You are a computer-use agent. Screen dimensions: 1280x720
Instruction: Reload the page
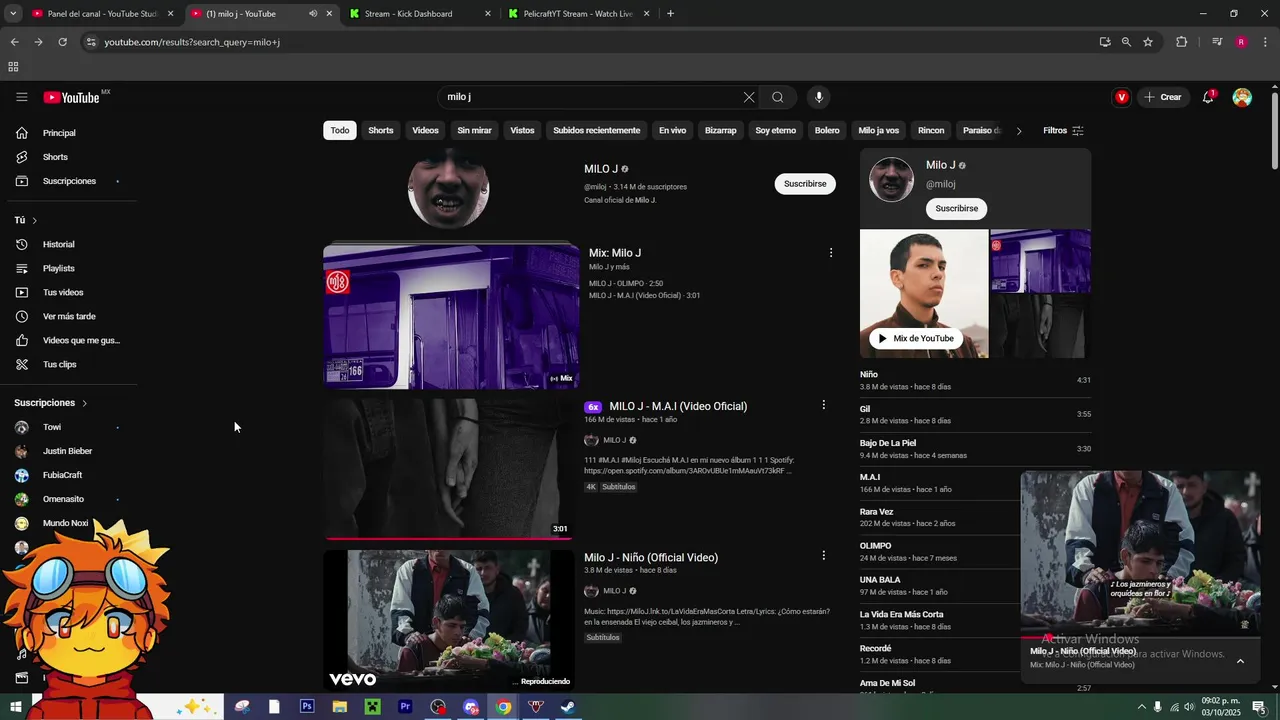[62, 42]
